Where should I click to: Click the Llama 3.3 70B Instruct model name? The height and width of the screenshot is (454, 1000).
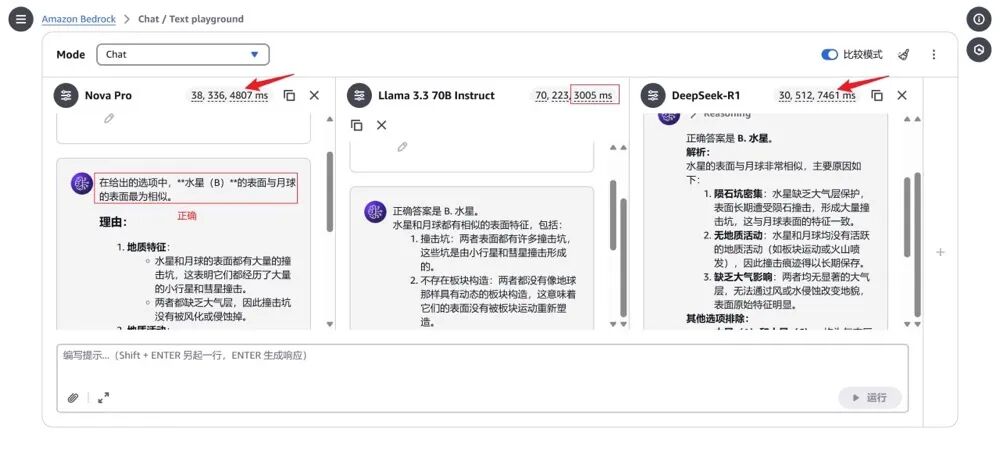(436, 96)
